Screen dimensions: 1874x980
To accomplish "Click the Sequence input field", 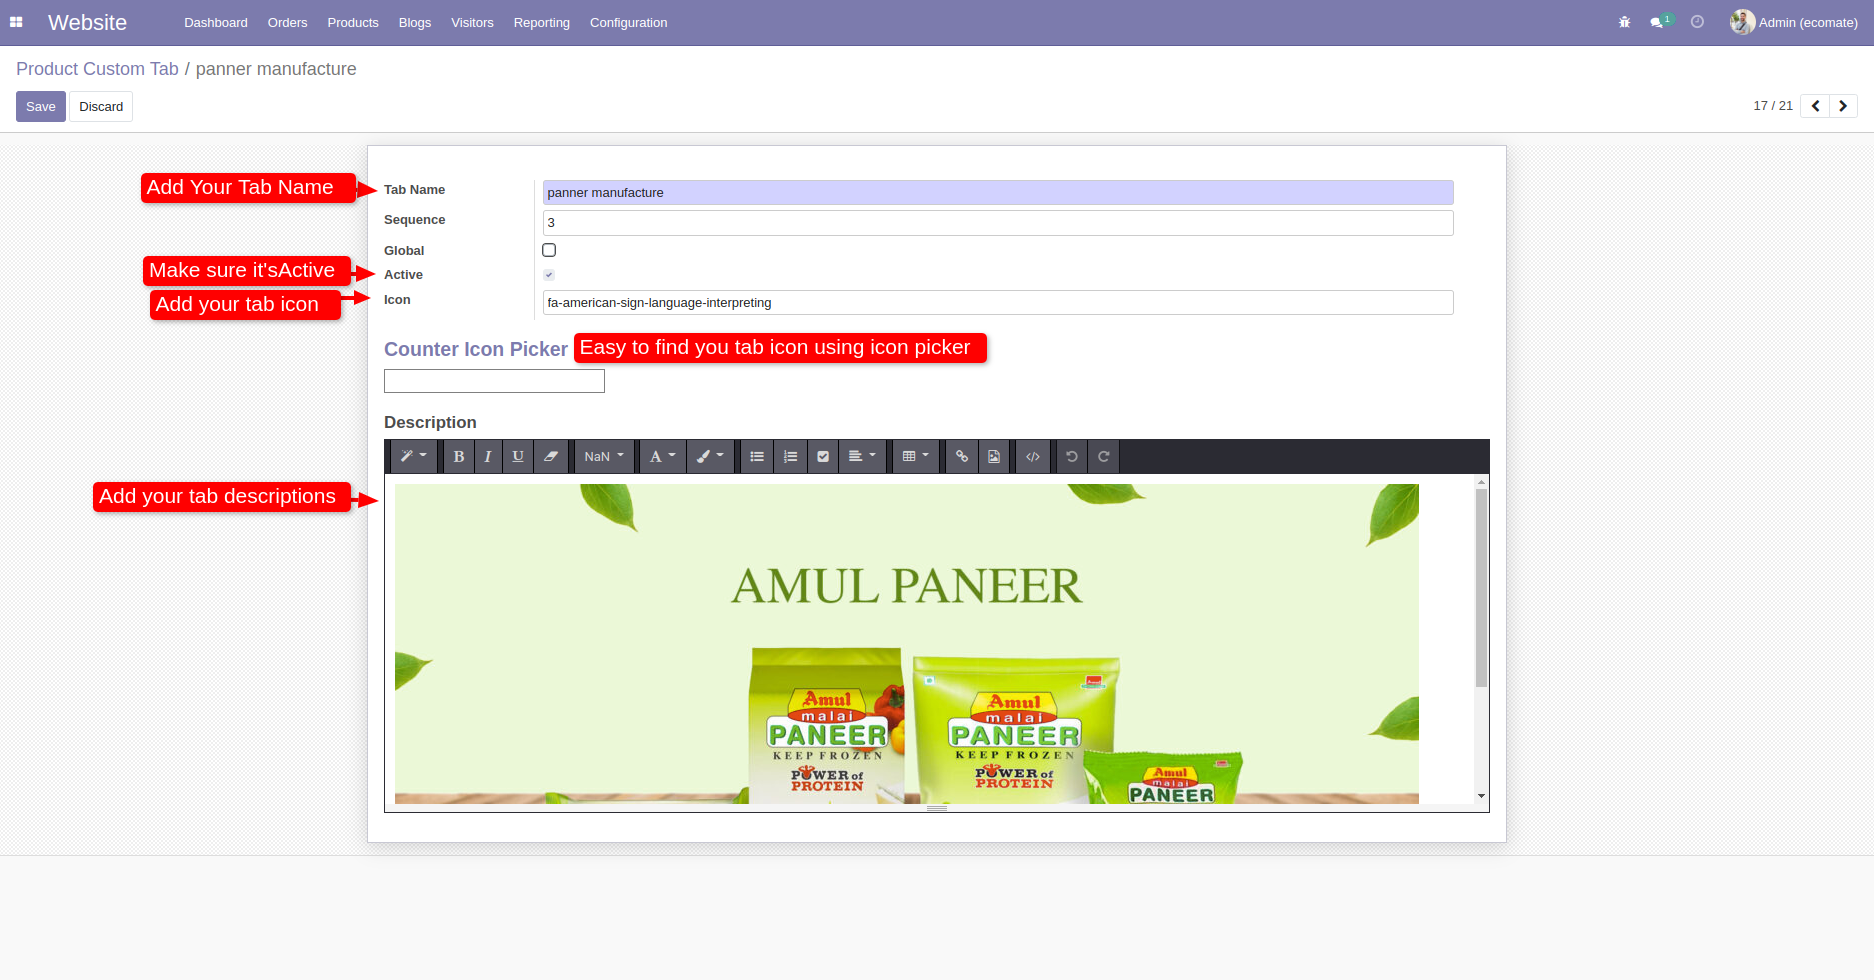I will [998, 223].
